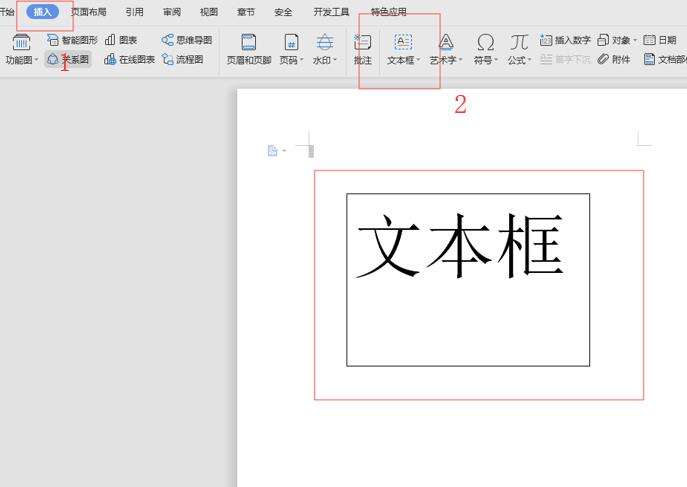Viewport: 687px width, 487px height.
Task: Click the 艺术字 word art icon
Action: click(x=446, y=42)
